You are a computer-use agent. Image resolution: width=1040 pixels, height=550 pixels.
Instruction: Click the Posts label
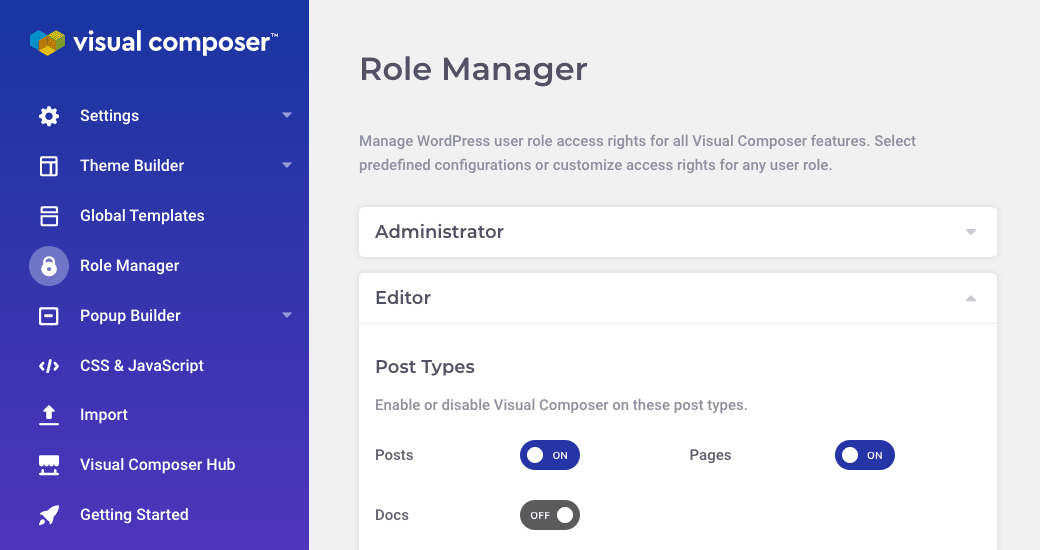click(x=394, y=455)
